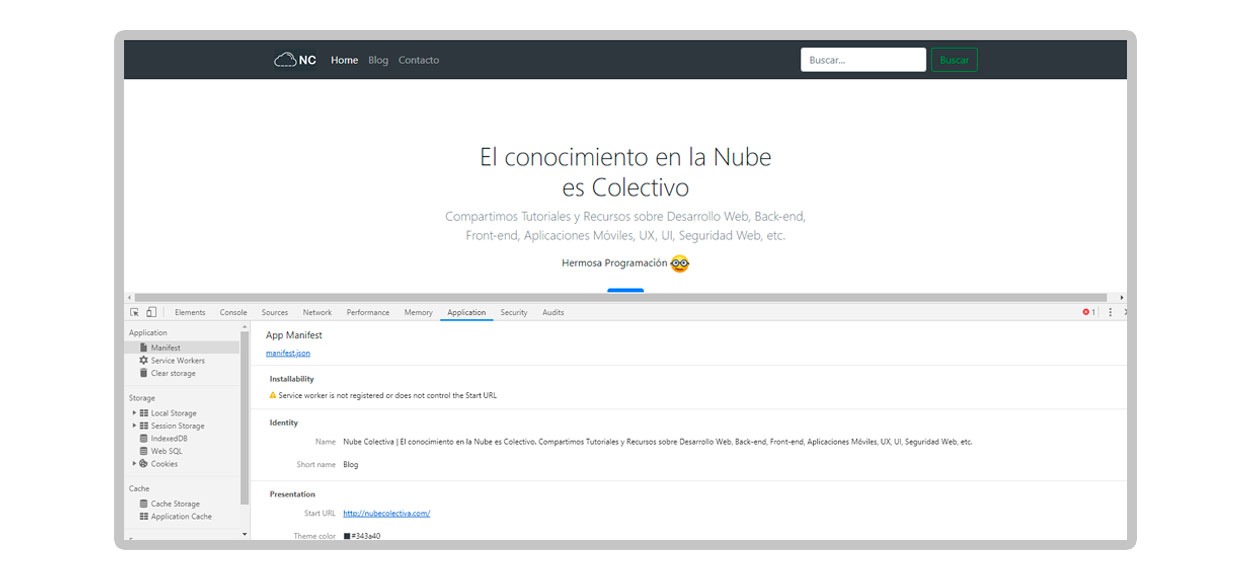Click horizontal scrollbar right arrow
The width and height of the screenshot is (1250, 580).
(1122, 297)
